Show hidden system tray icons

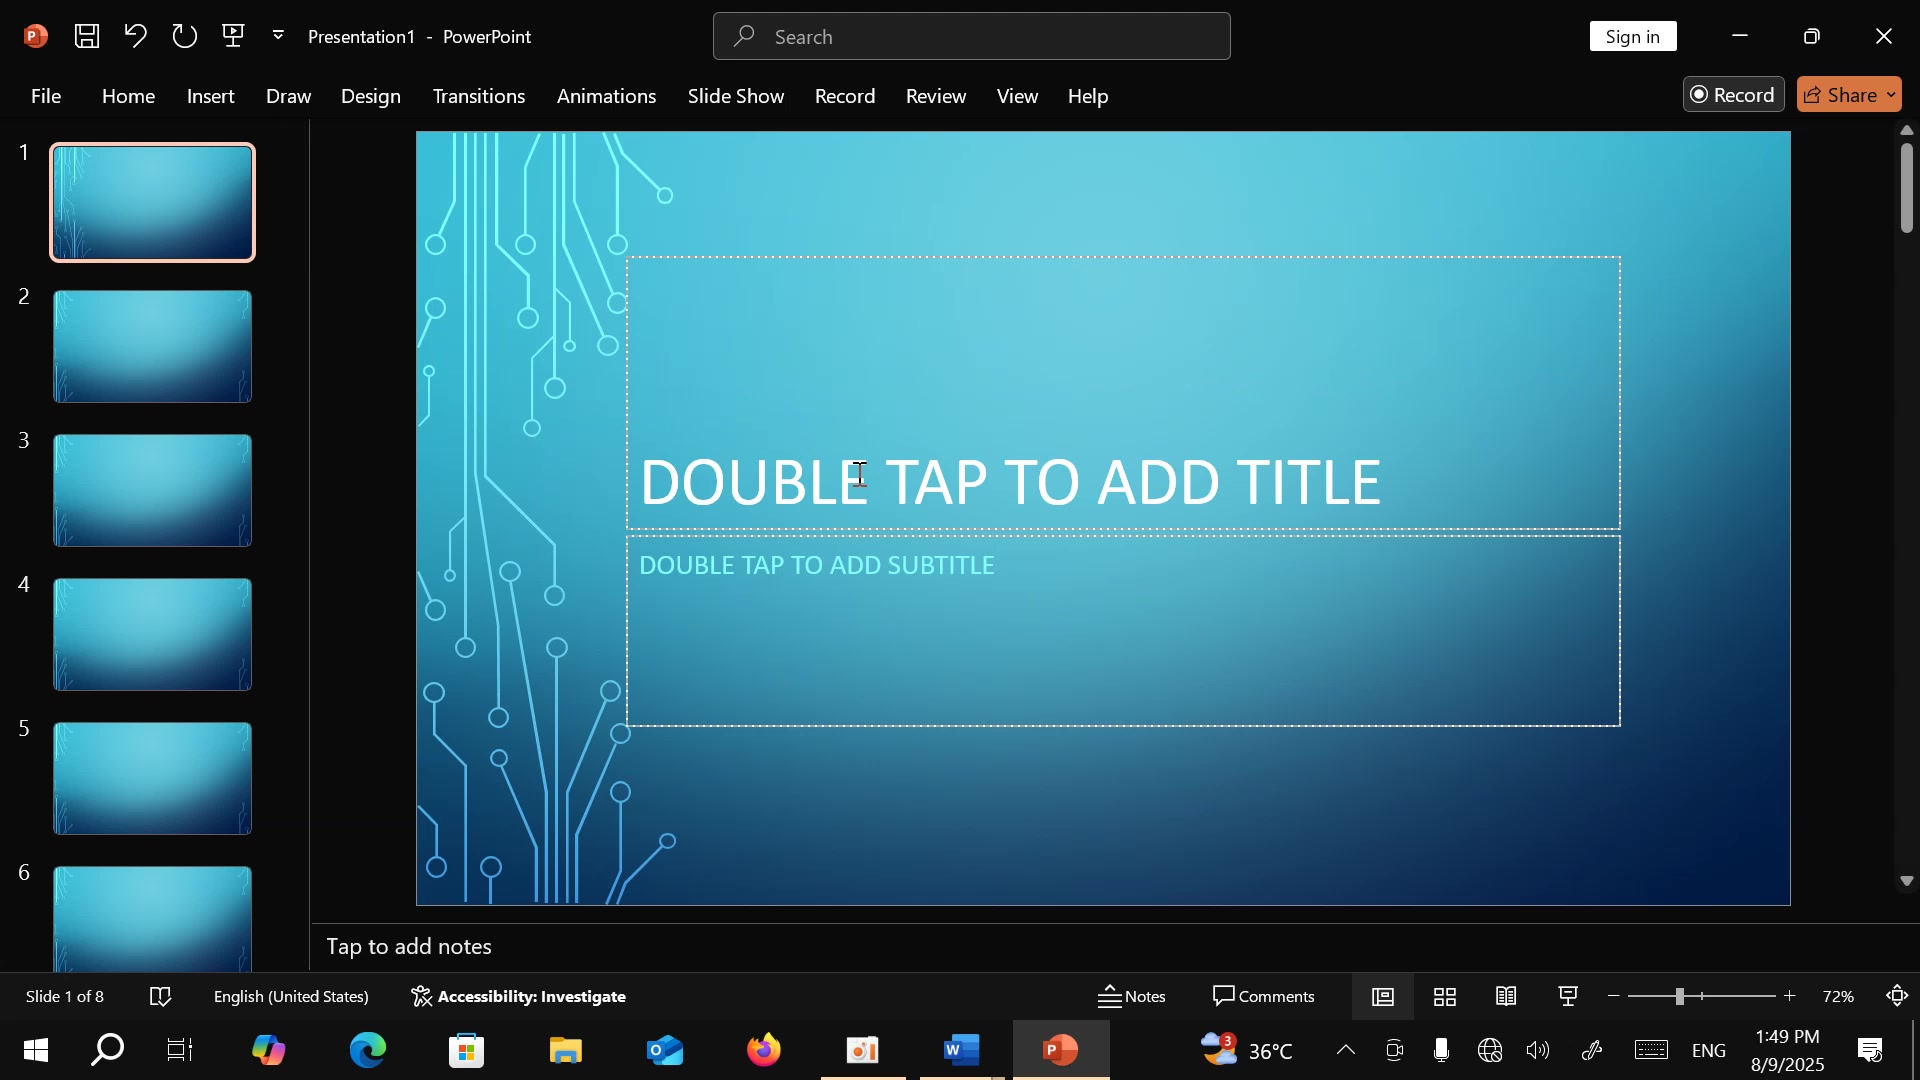point(1346,1050)
